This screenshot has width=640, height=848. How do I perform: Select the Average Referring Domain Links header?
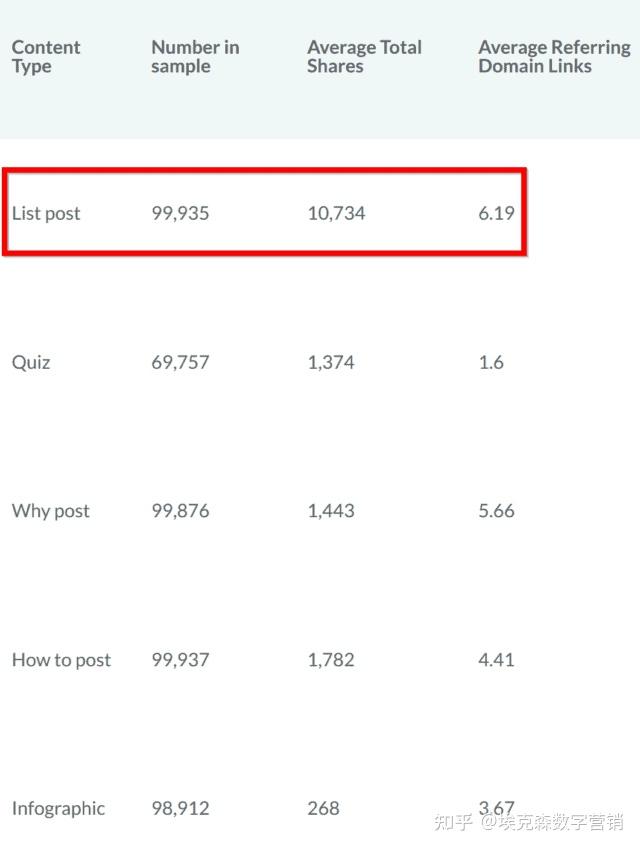(555, 57)
